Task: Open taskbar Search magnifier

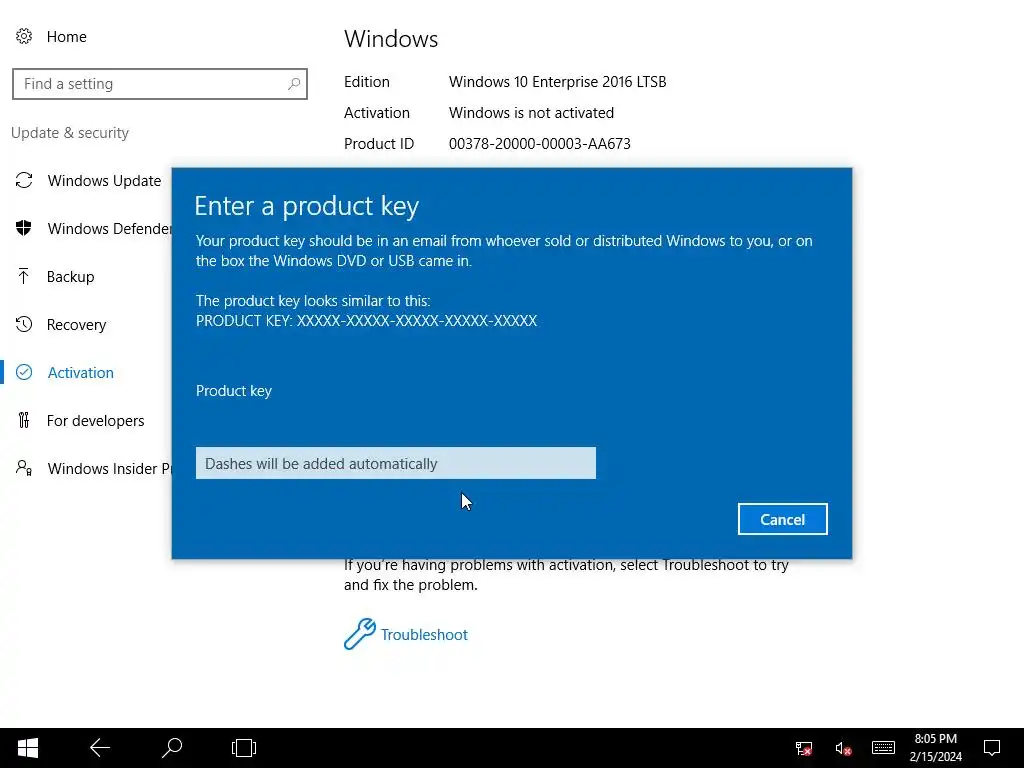Action: [x=172, y=748]
